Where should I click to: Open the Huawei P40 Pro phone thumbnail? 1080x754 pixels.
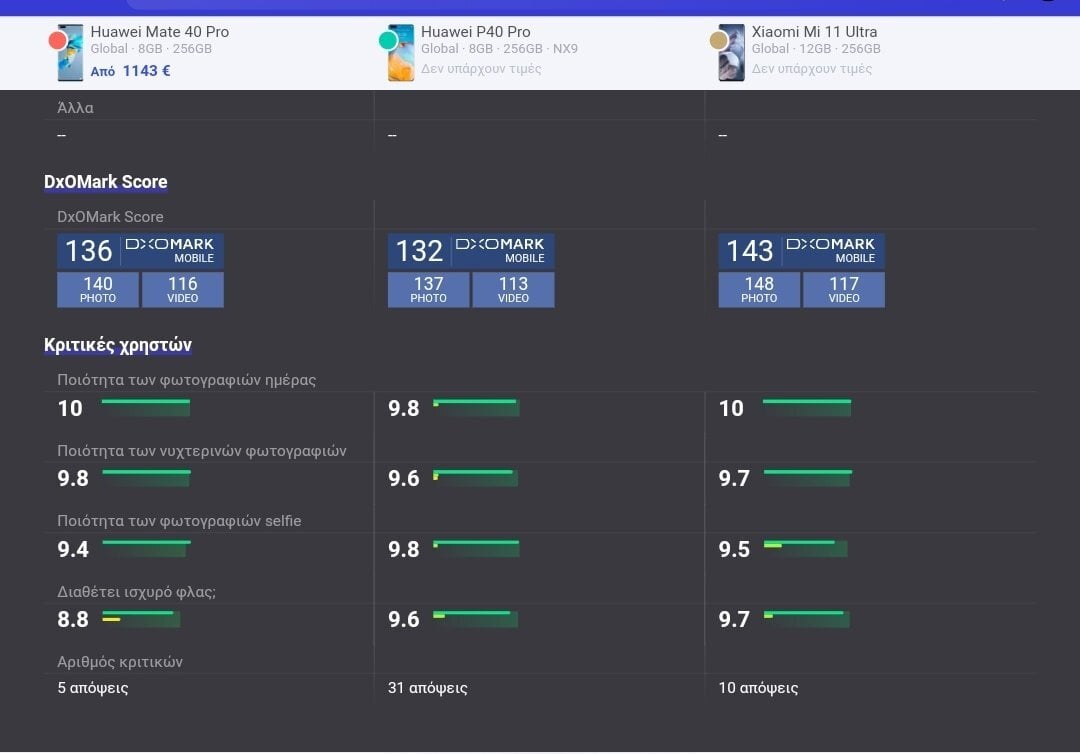[401, 52]
